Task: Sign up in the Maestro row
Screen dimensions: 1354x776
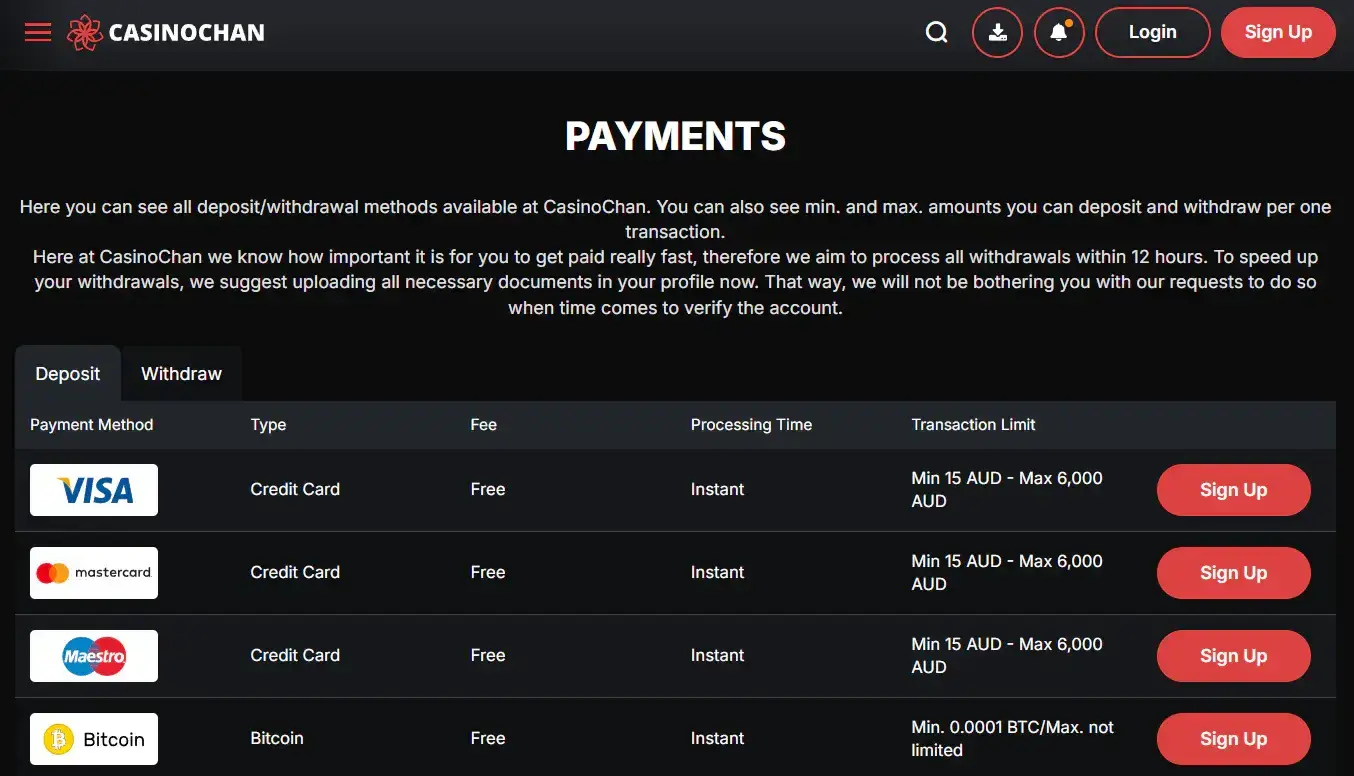Action: [1234, 656]
